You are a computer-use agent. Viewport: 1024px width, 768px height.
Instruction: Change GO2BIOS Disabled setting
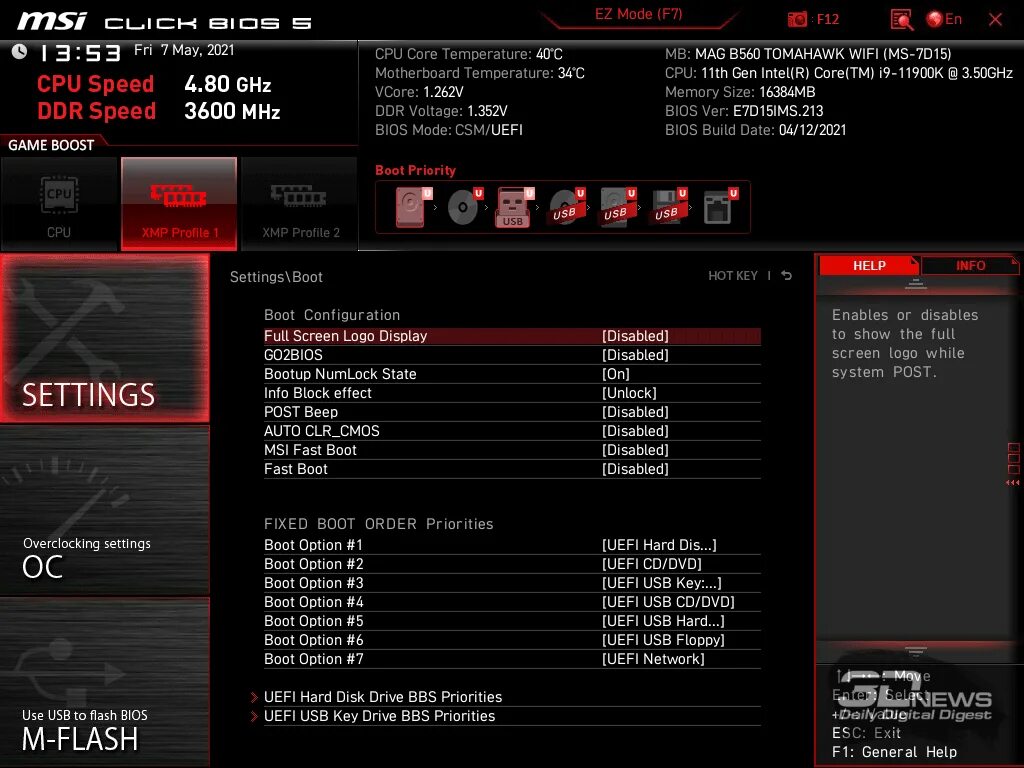512,355
